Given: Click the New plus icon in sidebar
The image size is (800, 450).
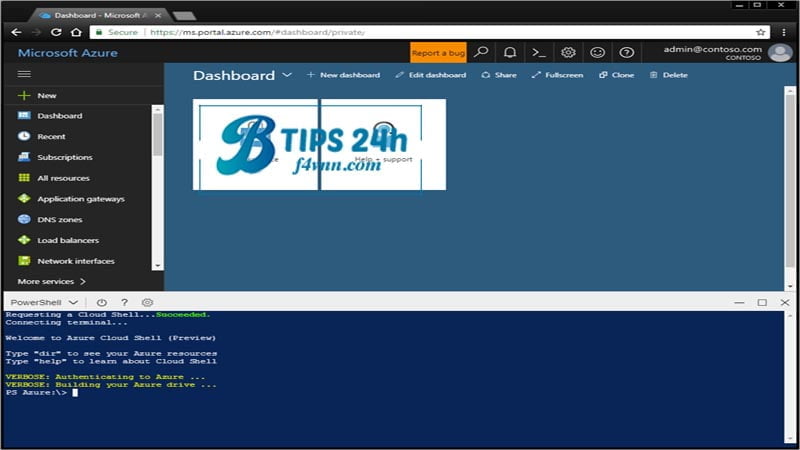Looking at the screenshot, I should (23, 95).
